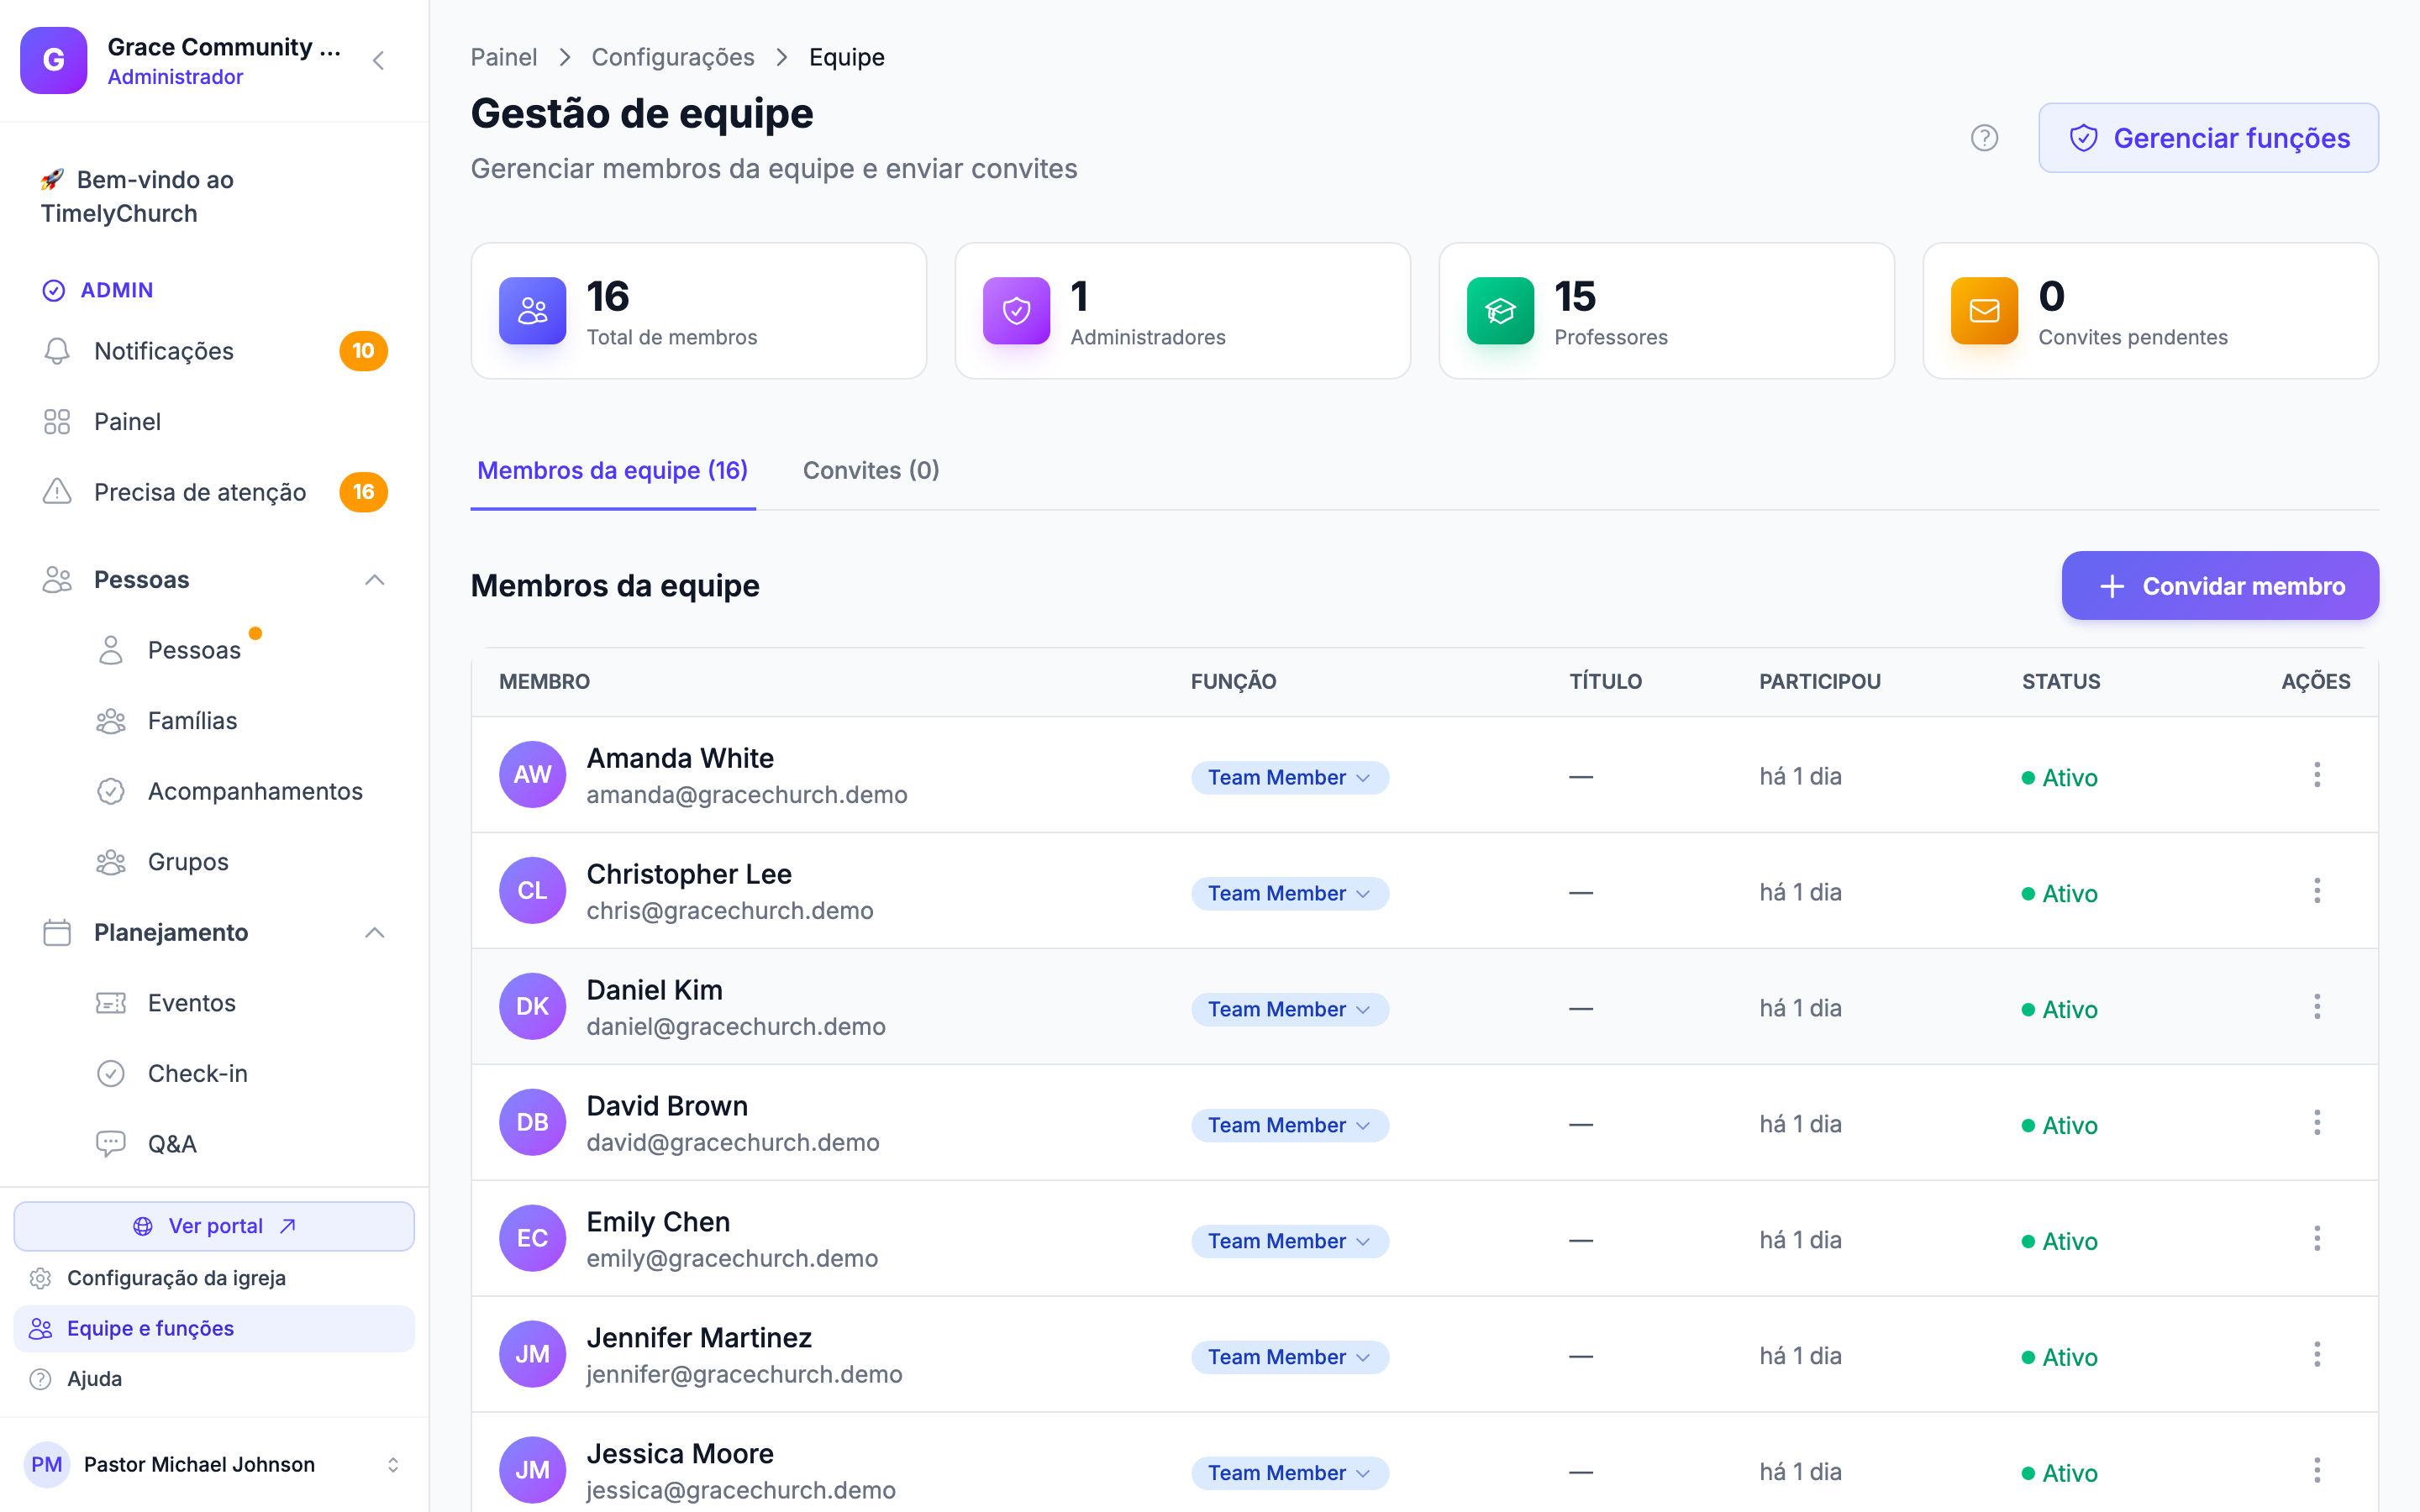Change role dropdown for David Brown
The height and width of the screenshot is (1512, 2420).
tap(1289, 1126)
